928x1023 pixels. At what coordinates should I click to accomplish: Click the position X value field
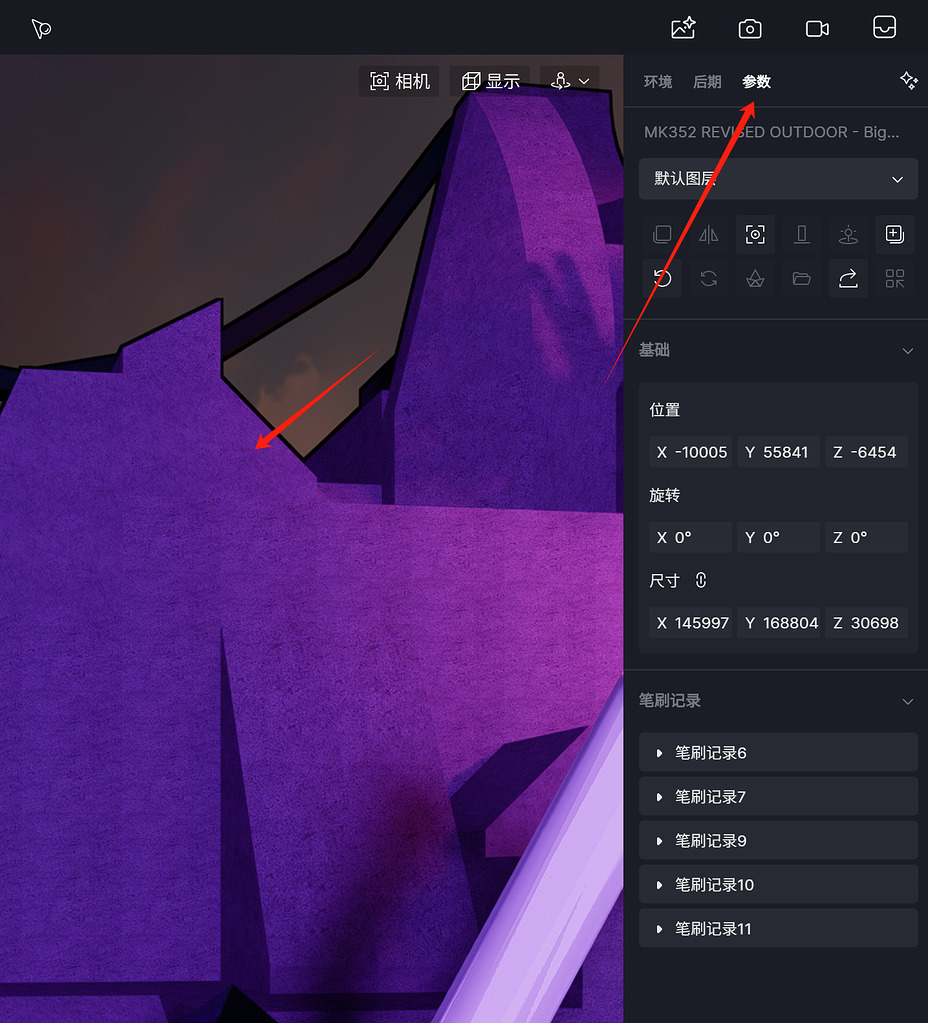(690, 452)
